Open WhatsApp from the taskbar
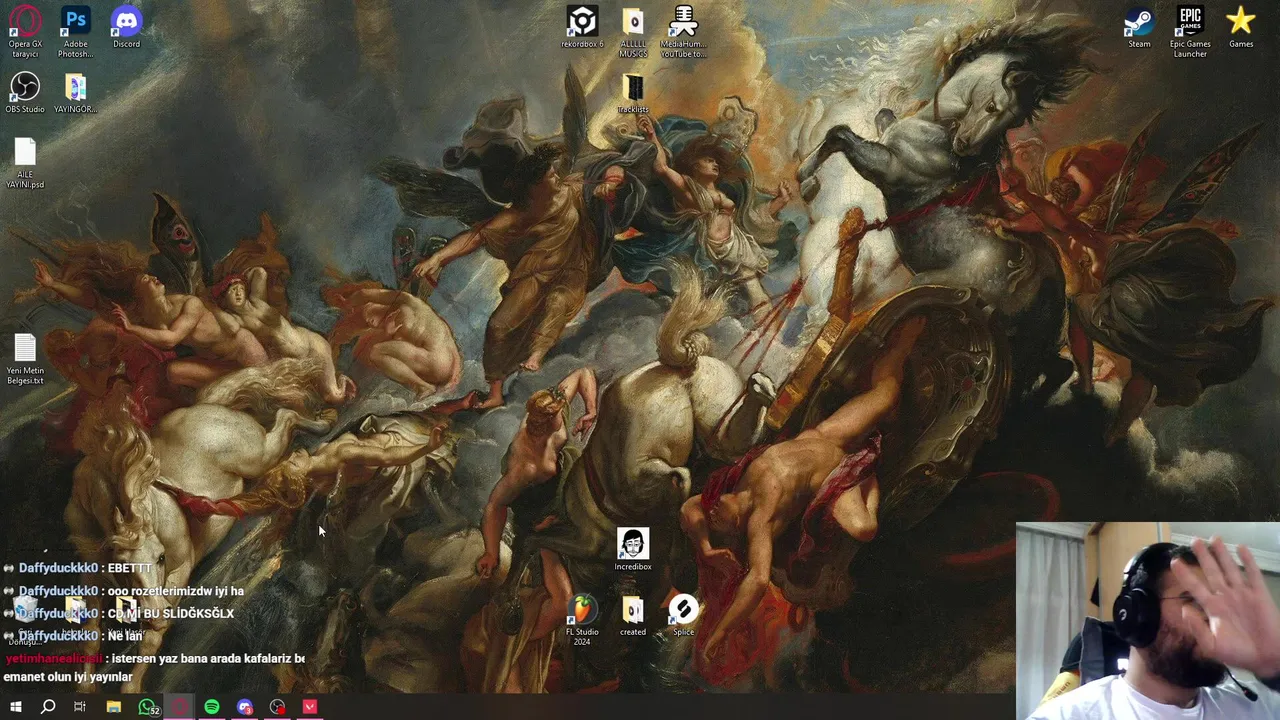Screen dimensions: 1280x720 147,707
